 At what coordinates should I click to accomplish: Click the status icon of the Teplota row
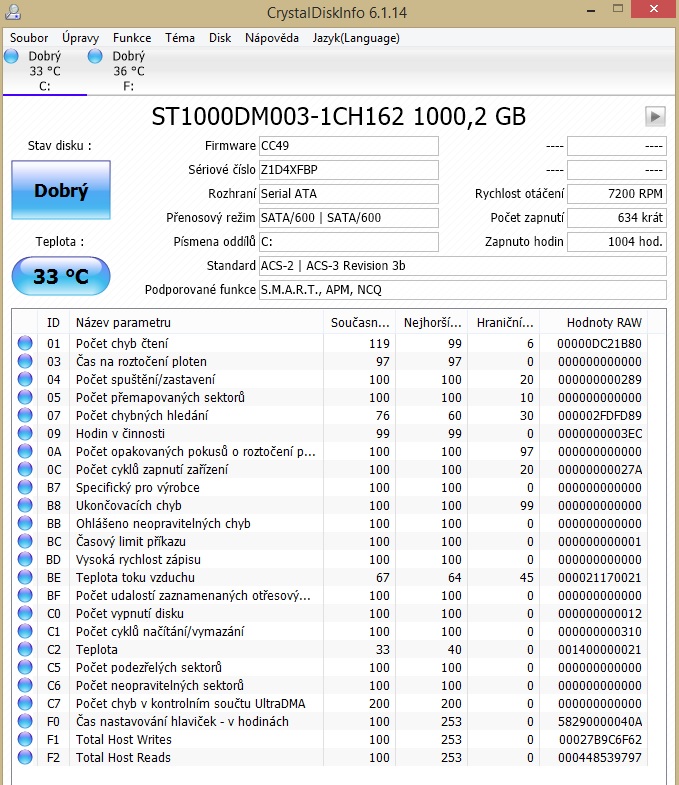pos(25,650)
